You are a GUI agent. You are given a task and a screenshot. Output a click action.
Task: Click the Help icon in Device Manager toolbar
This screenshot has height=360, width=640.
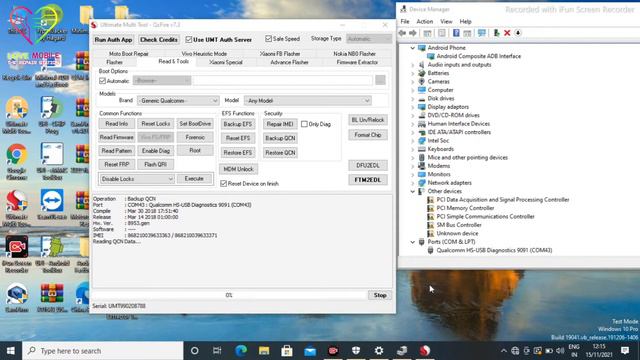[456, 33]
